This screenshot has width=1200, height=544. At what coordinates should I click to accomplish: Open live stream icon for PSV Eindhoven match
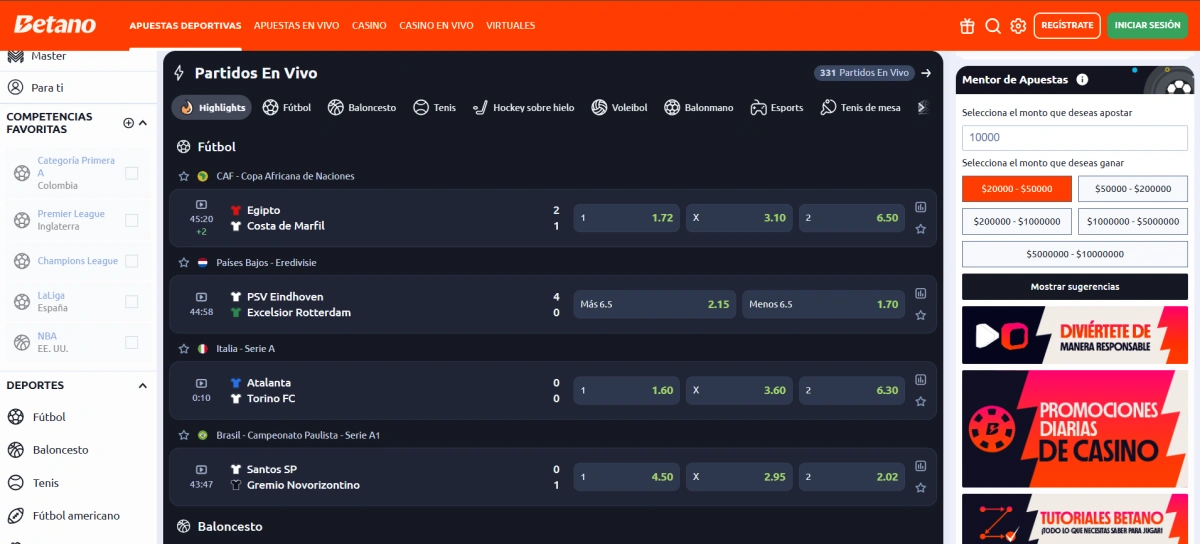click(x=201, y=297)
